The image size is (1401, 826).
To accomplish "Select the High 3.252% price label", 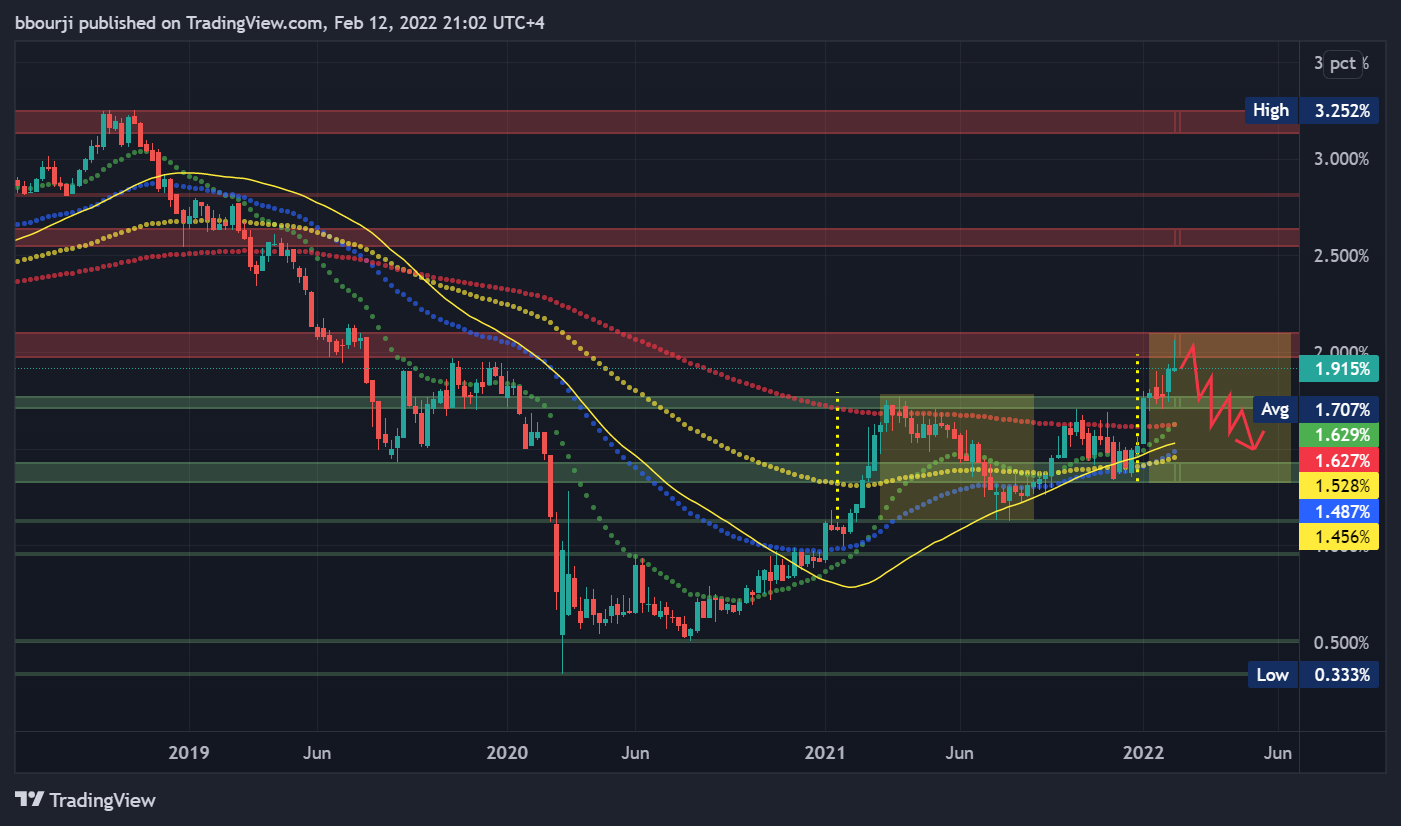I will (x=1312, y=110).
